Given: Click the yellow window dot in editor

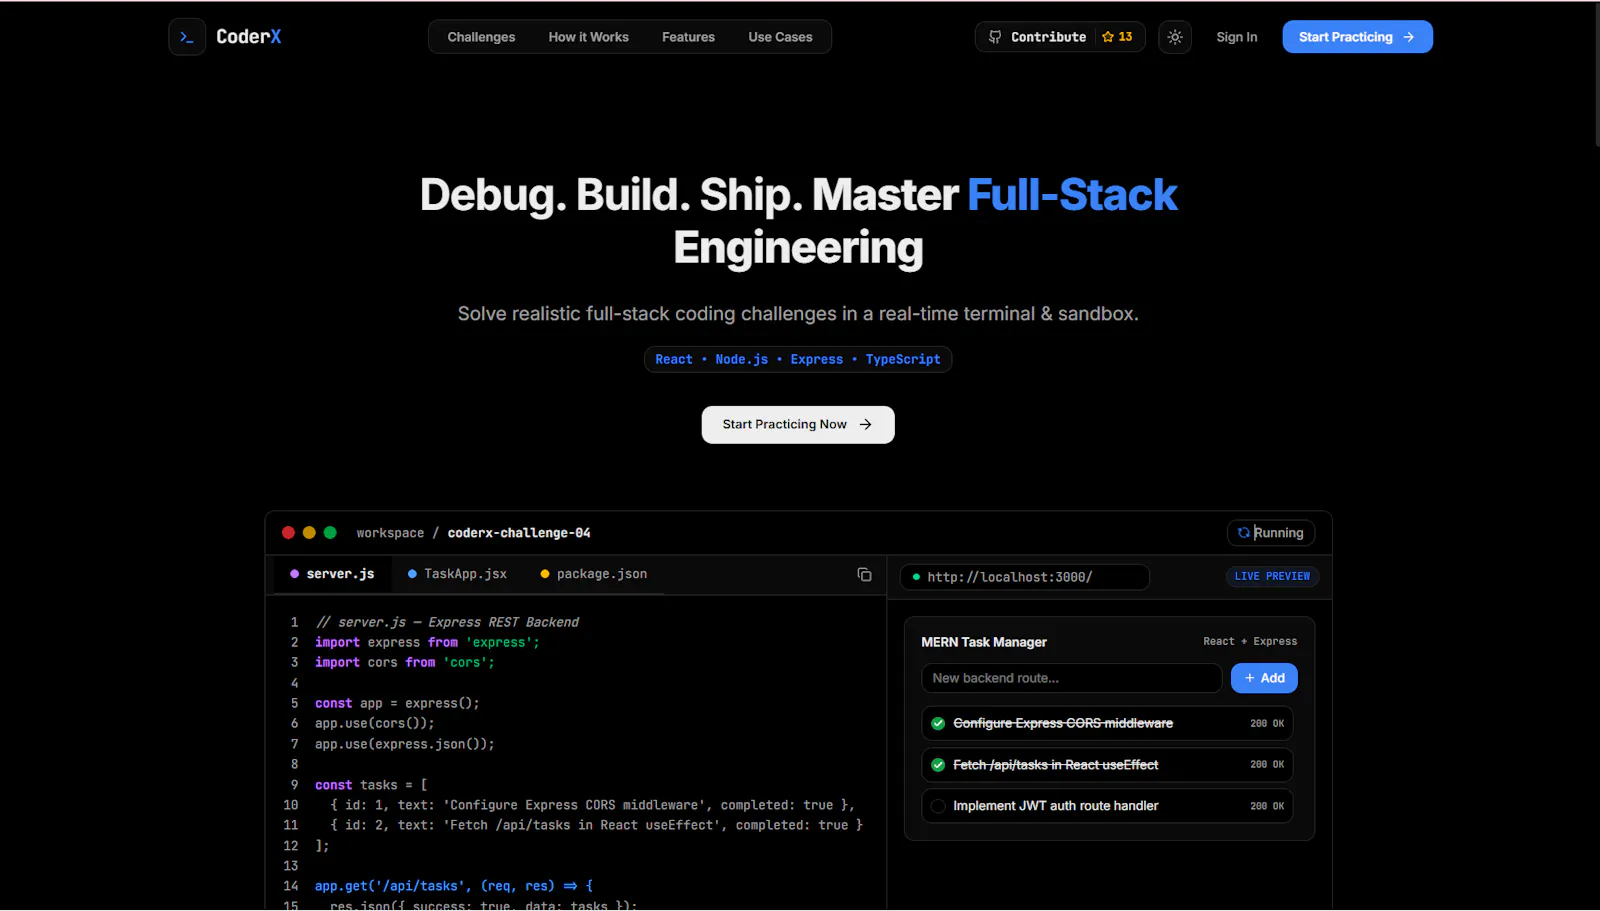Looking at the screenshot, I should (x=309, y=533).
